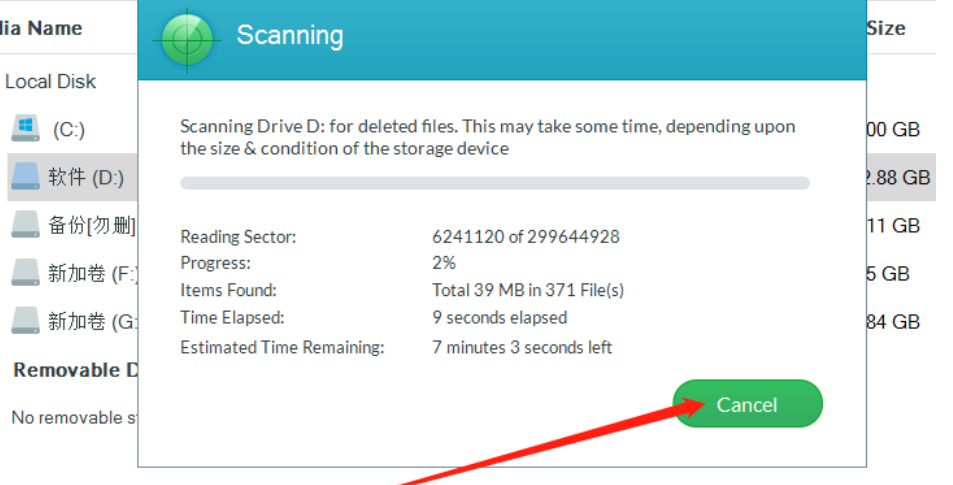This screenshot has height=485, width=953.
Task: Click the Scanning dialog title text
Action: click(x=289, y=36)
